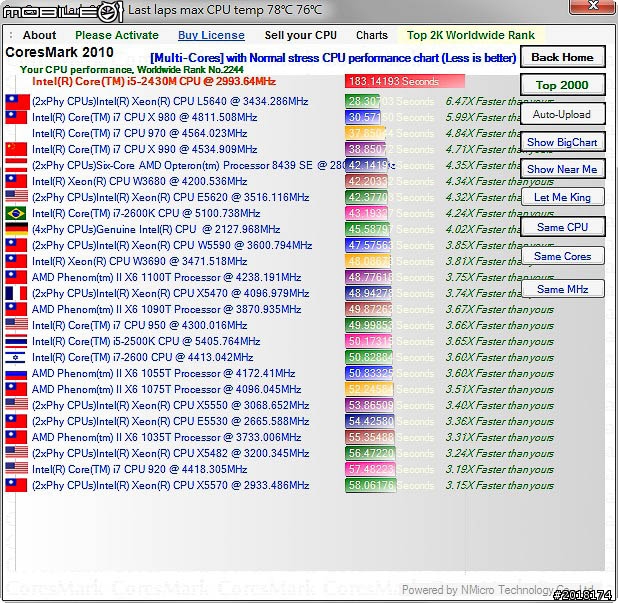Click the green 28.30 seconds bar
Screen dimensions: 618x603
pos(363,102)
